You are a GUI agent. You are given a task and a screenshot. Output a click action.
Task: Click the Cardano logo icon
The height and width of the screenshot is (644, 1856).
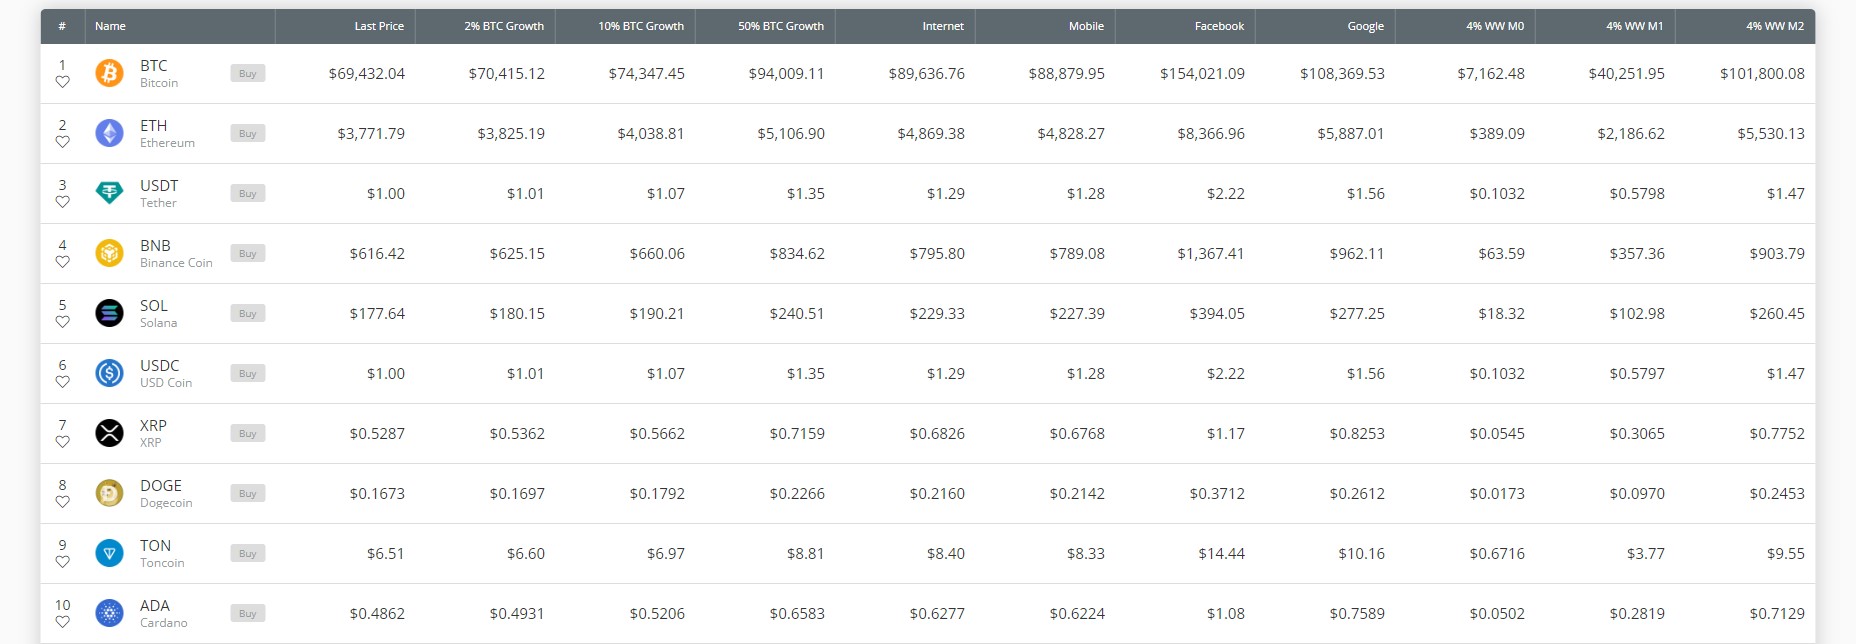coord(109,613)
